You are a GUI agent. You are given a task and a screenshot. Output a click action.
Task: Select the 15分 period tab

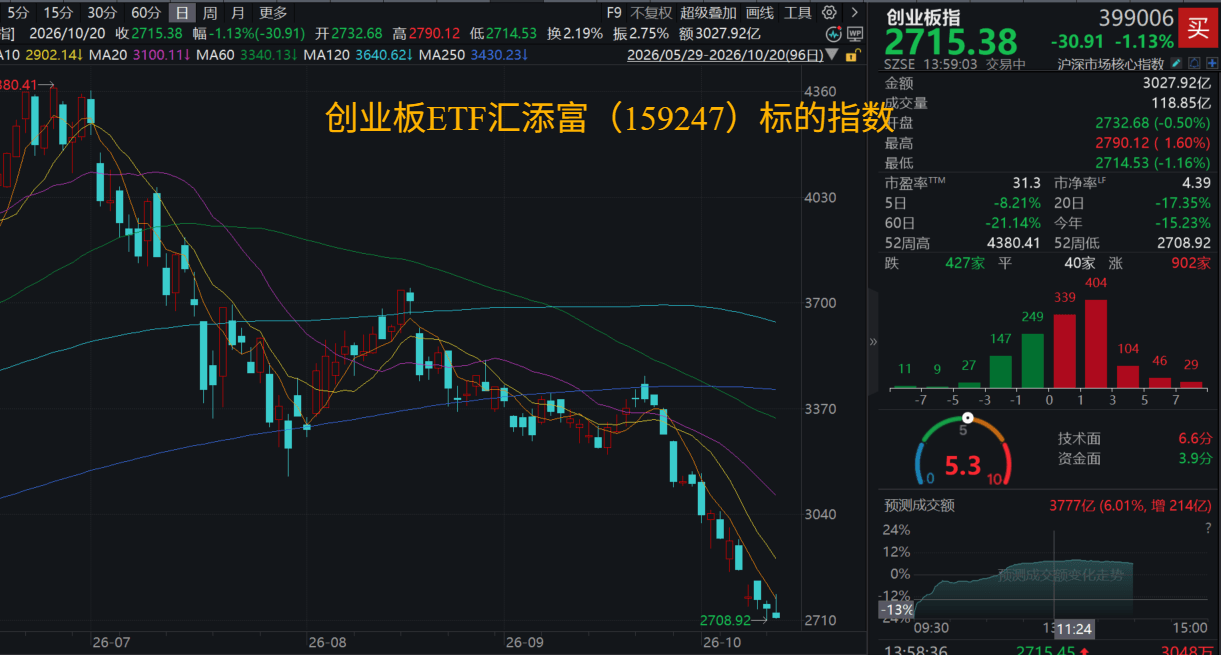[x=59, y=13]
